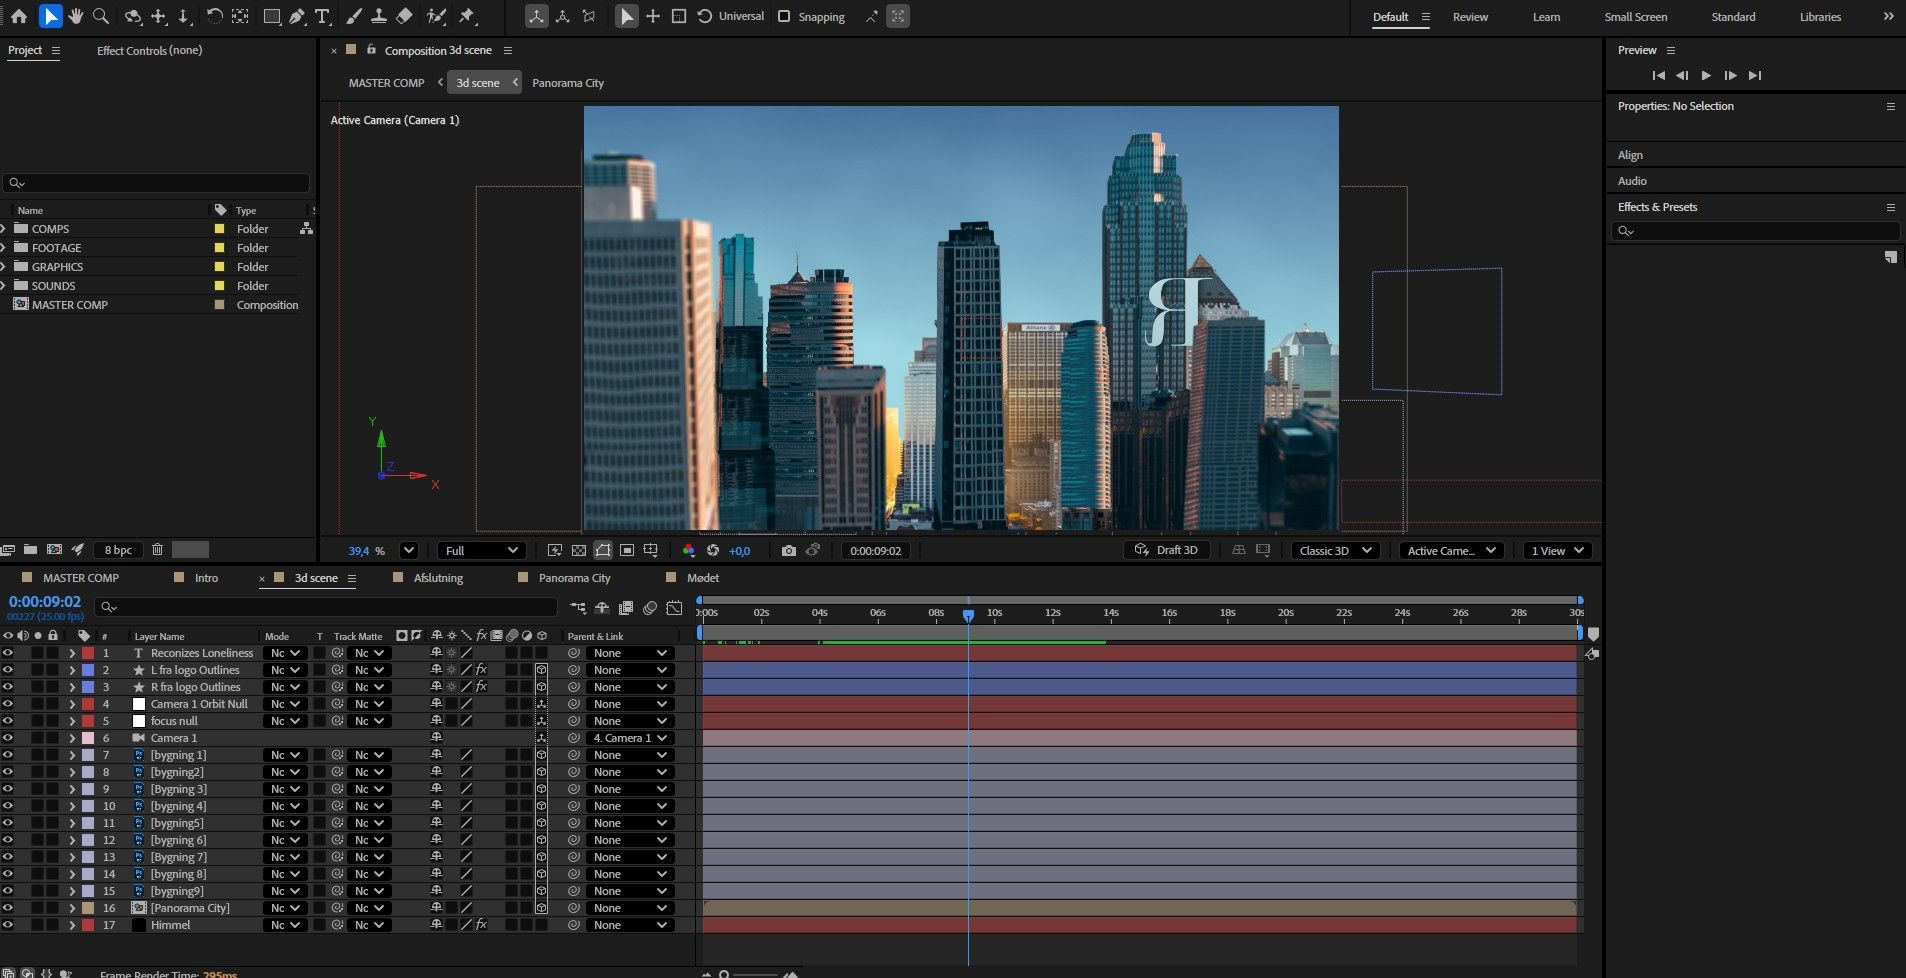
Task: Choose the Horizontal Type tool
Action: 322,16
